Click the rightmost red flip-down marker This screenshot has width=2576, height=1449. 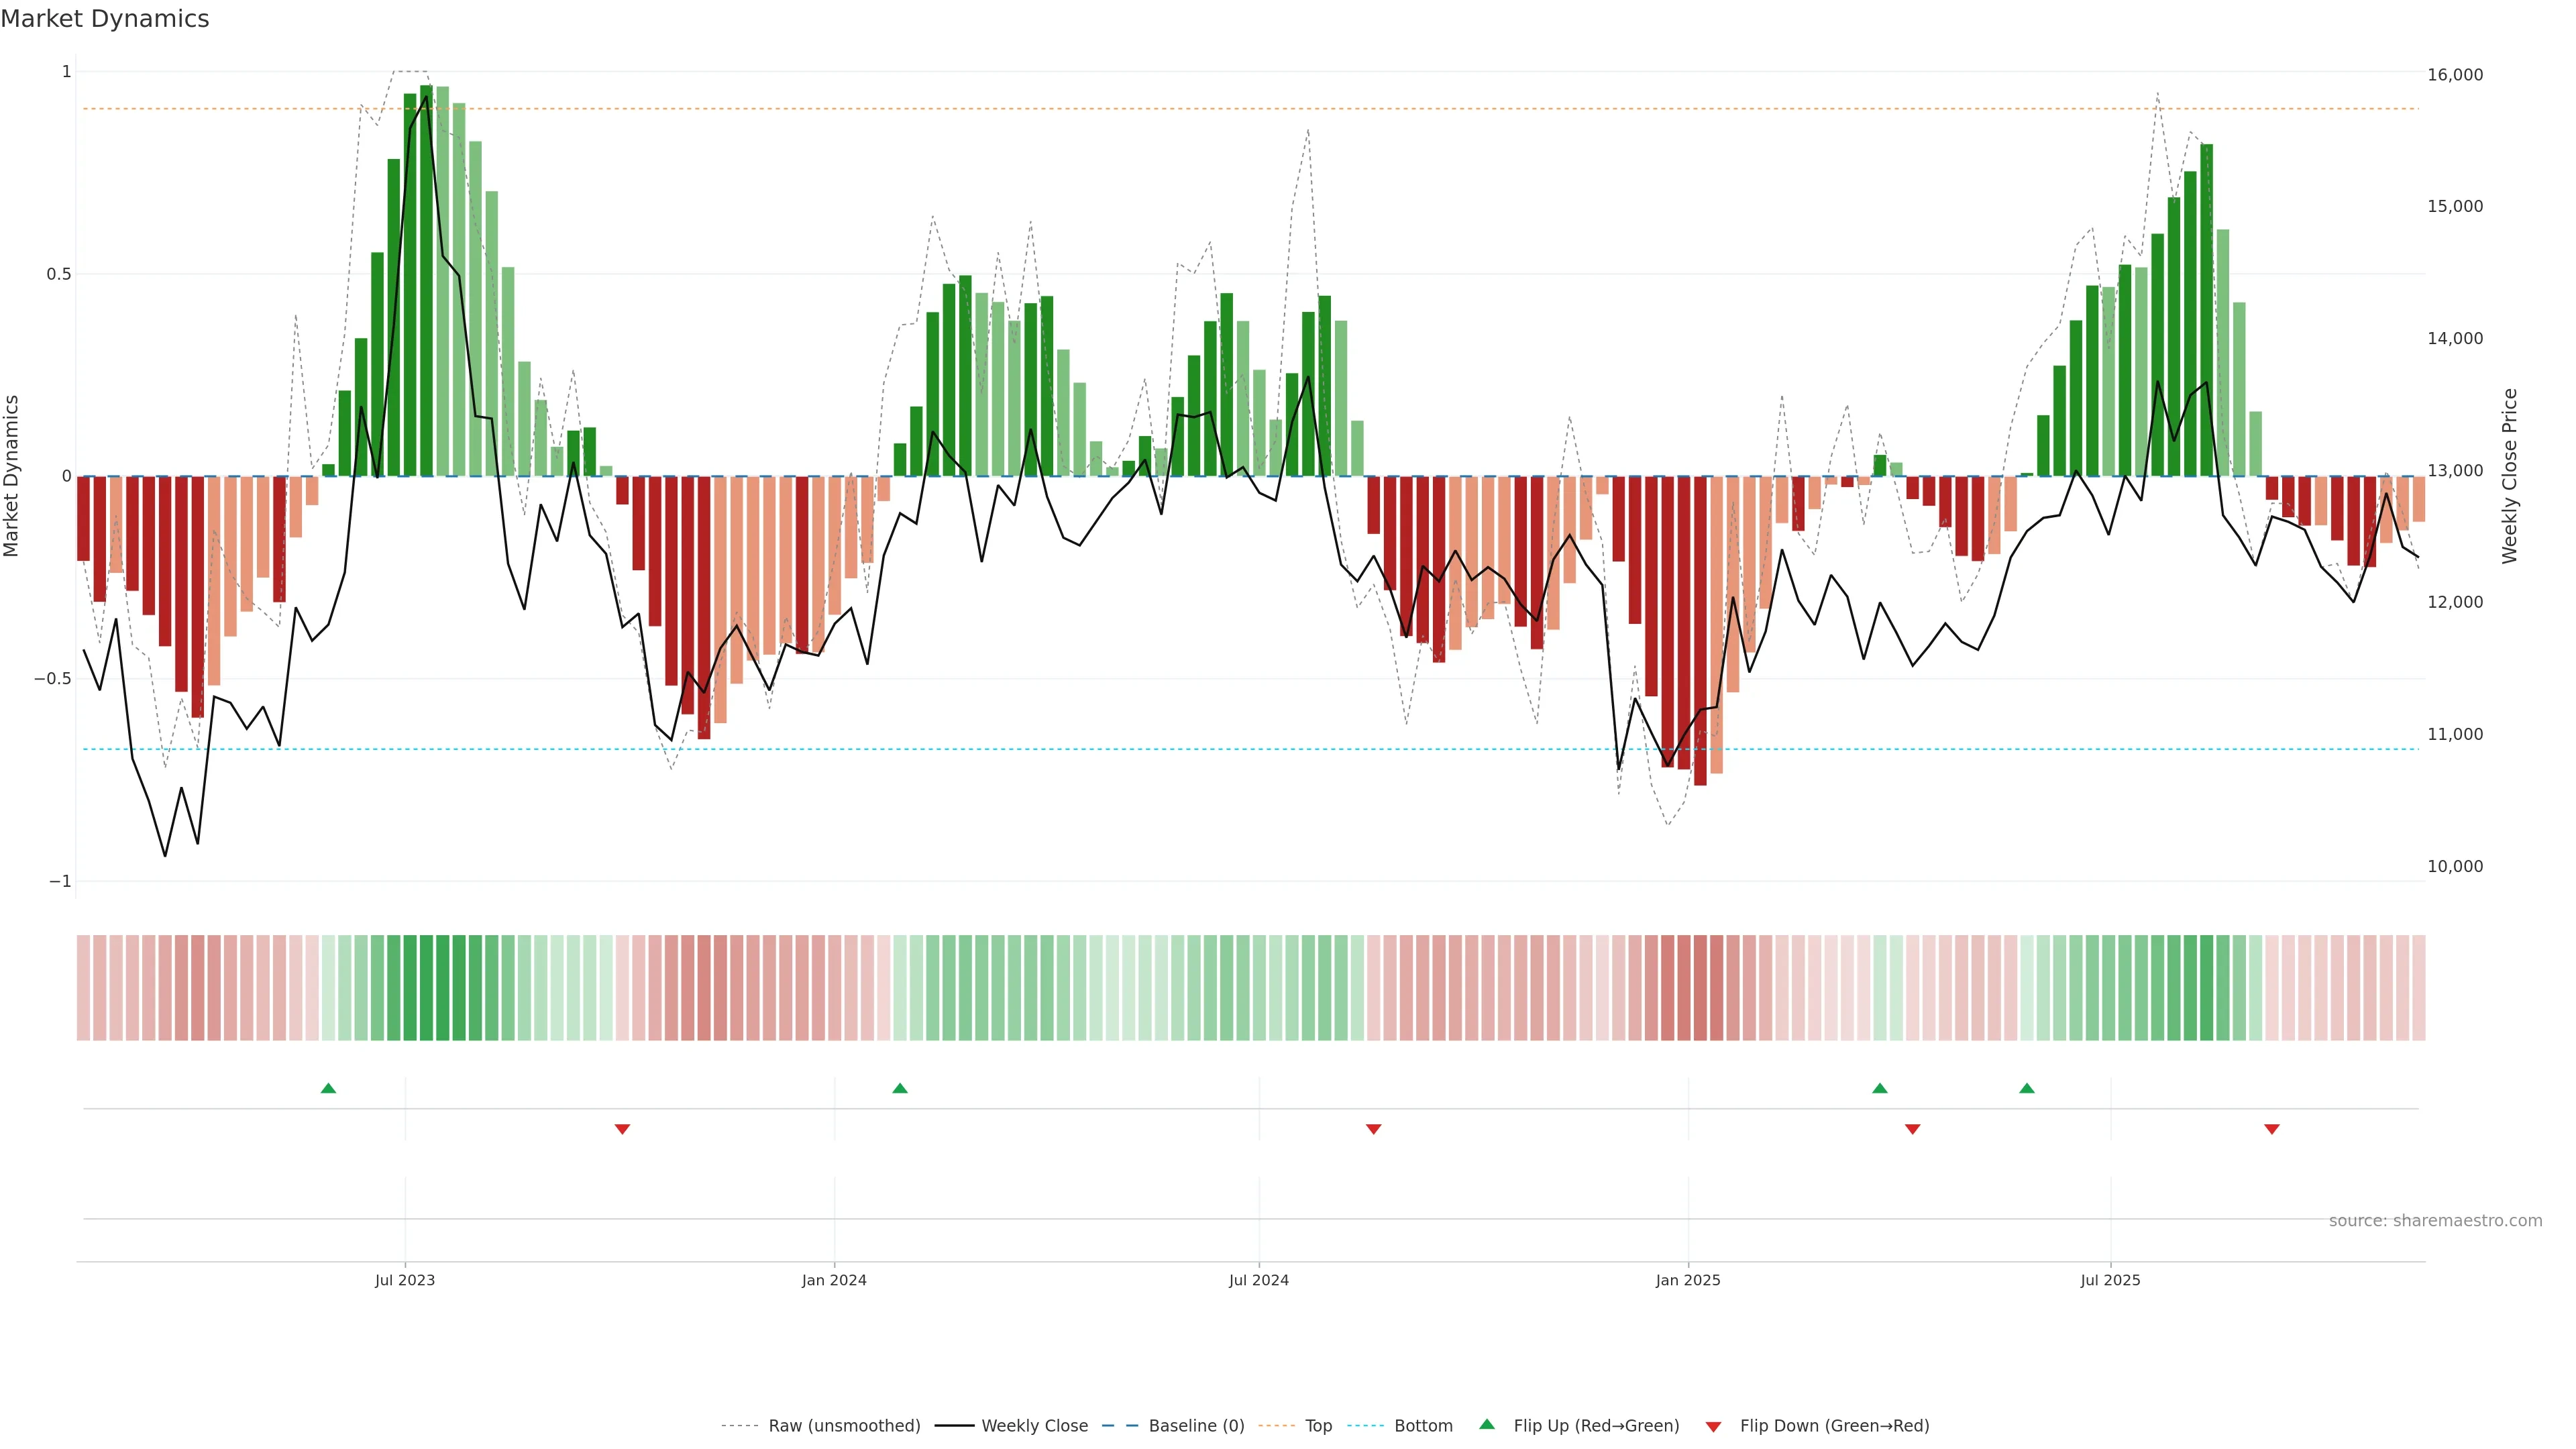click(x=2271, y=1129)
